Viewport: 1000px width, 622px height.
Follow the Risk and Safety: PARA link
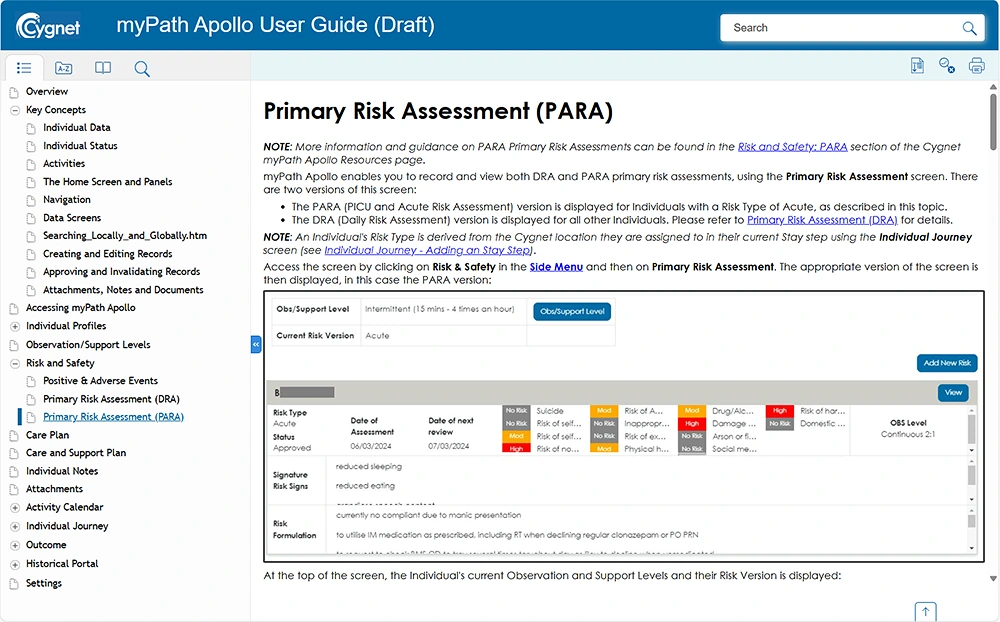[792, 147]
